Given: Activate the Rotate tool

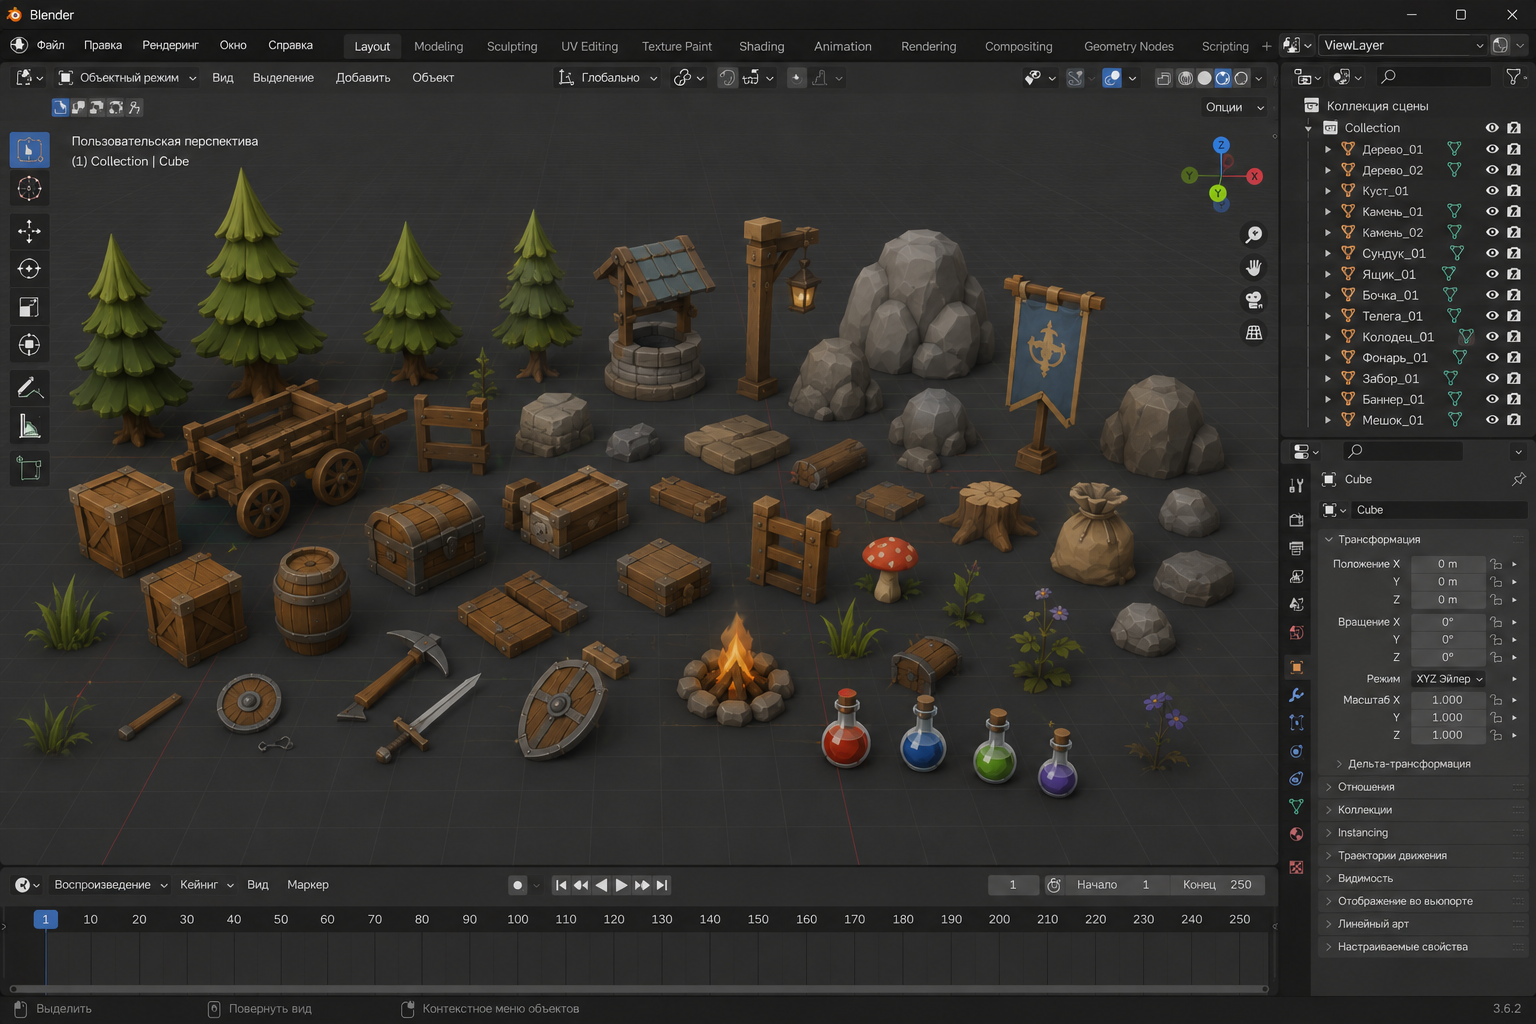Looking at the screenshot, I should click(x=29, y=269).
